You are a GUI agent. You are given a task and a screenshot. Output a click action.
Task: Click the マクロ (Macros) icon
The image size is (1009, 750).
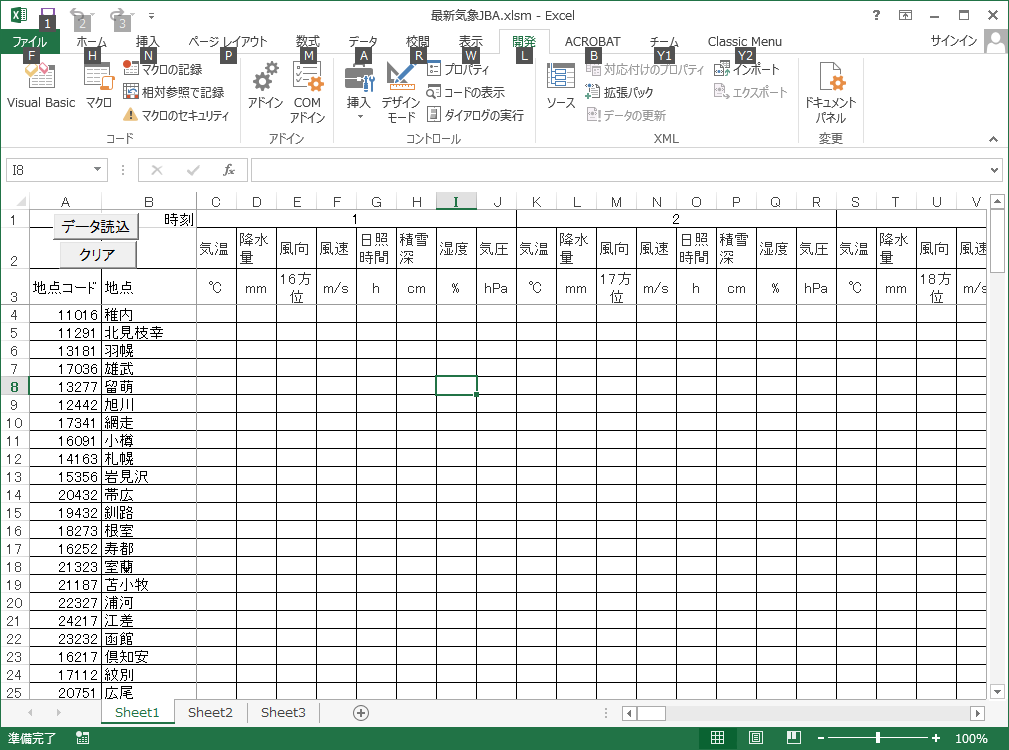pyautogui.click(x=98, y=87)
